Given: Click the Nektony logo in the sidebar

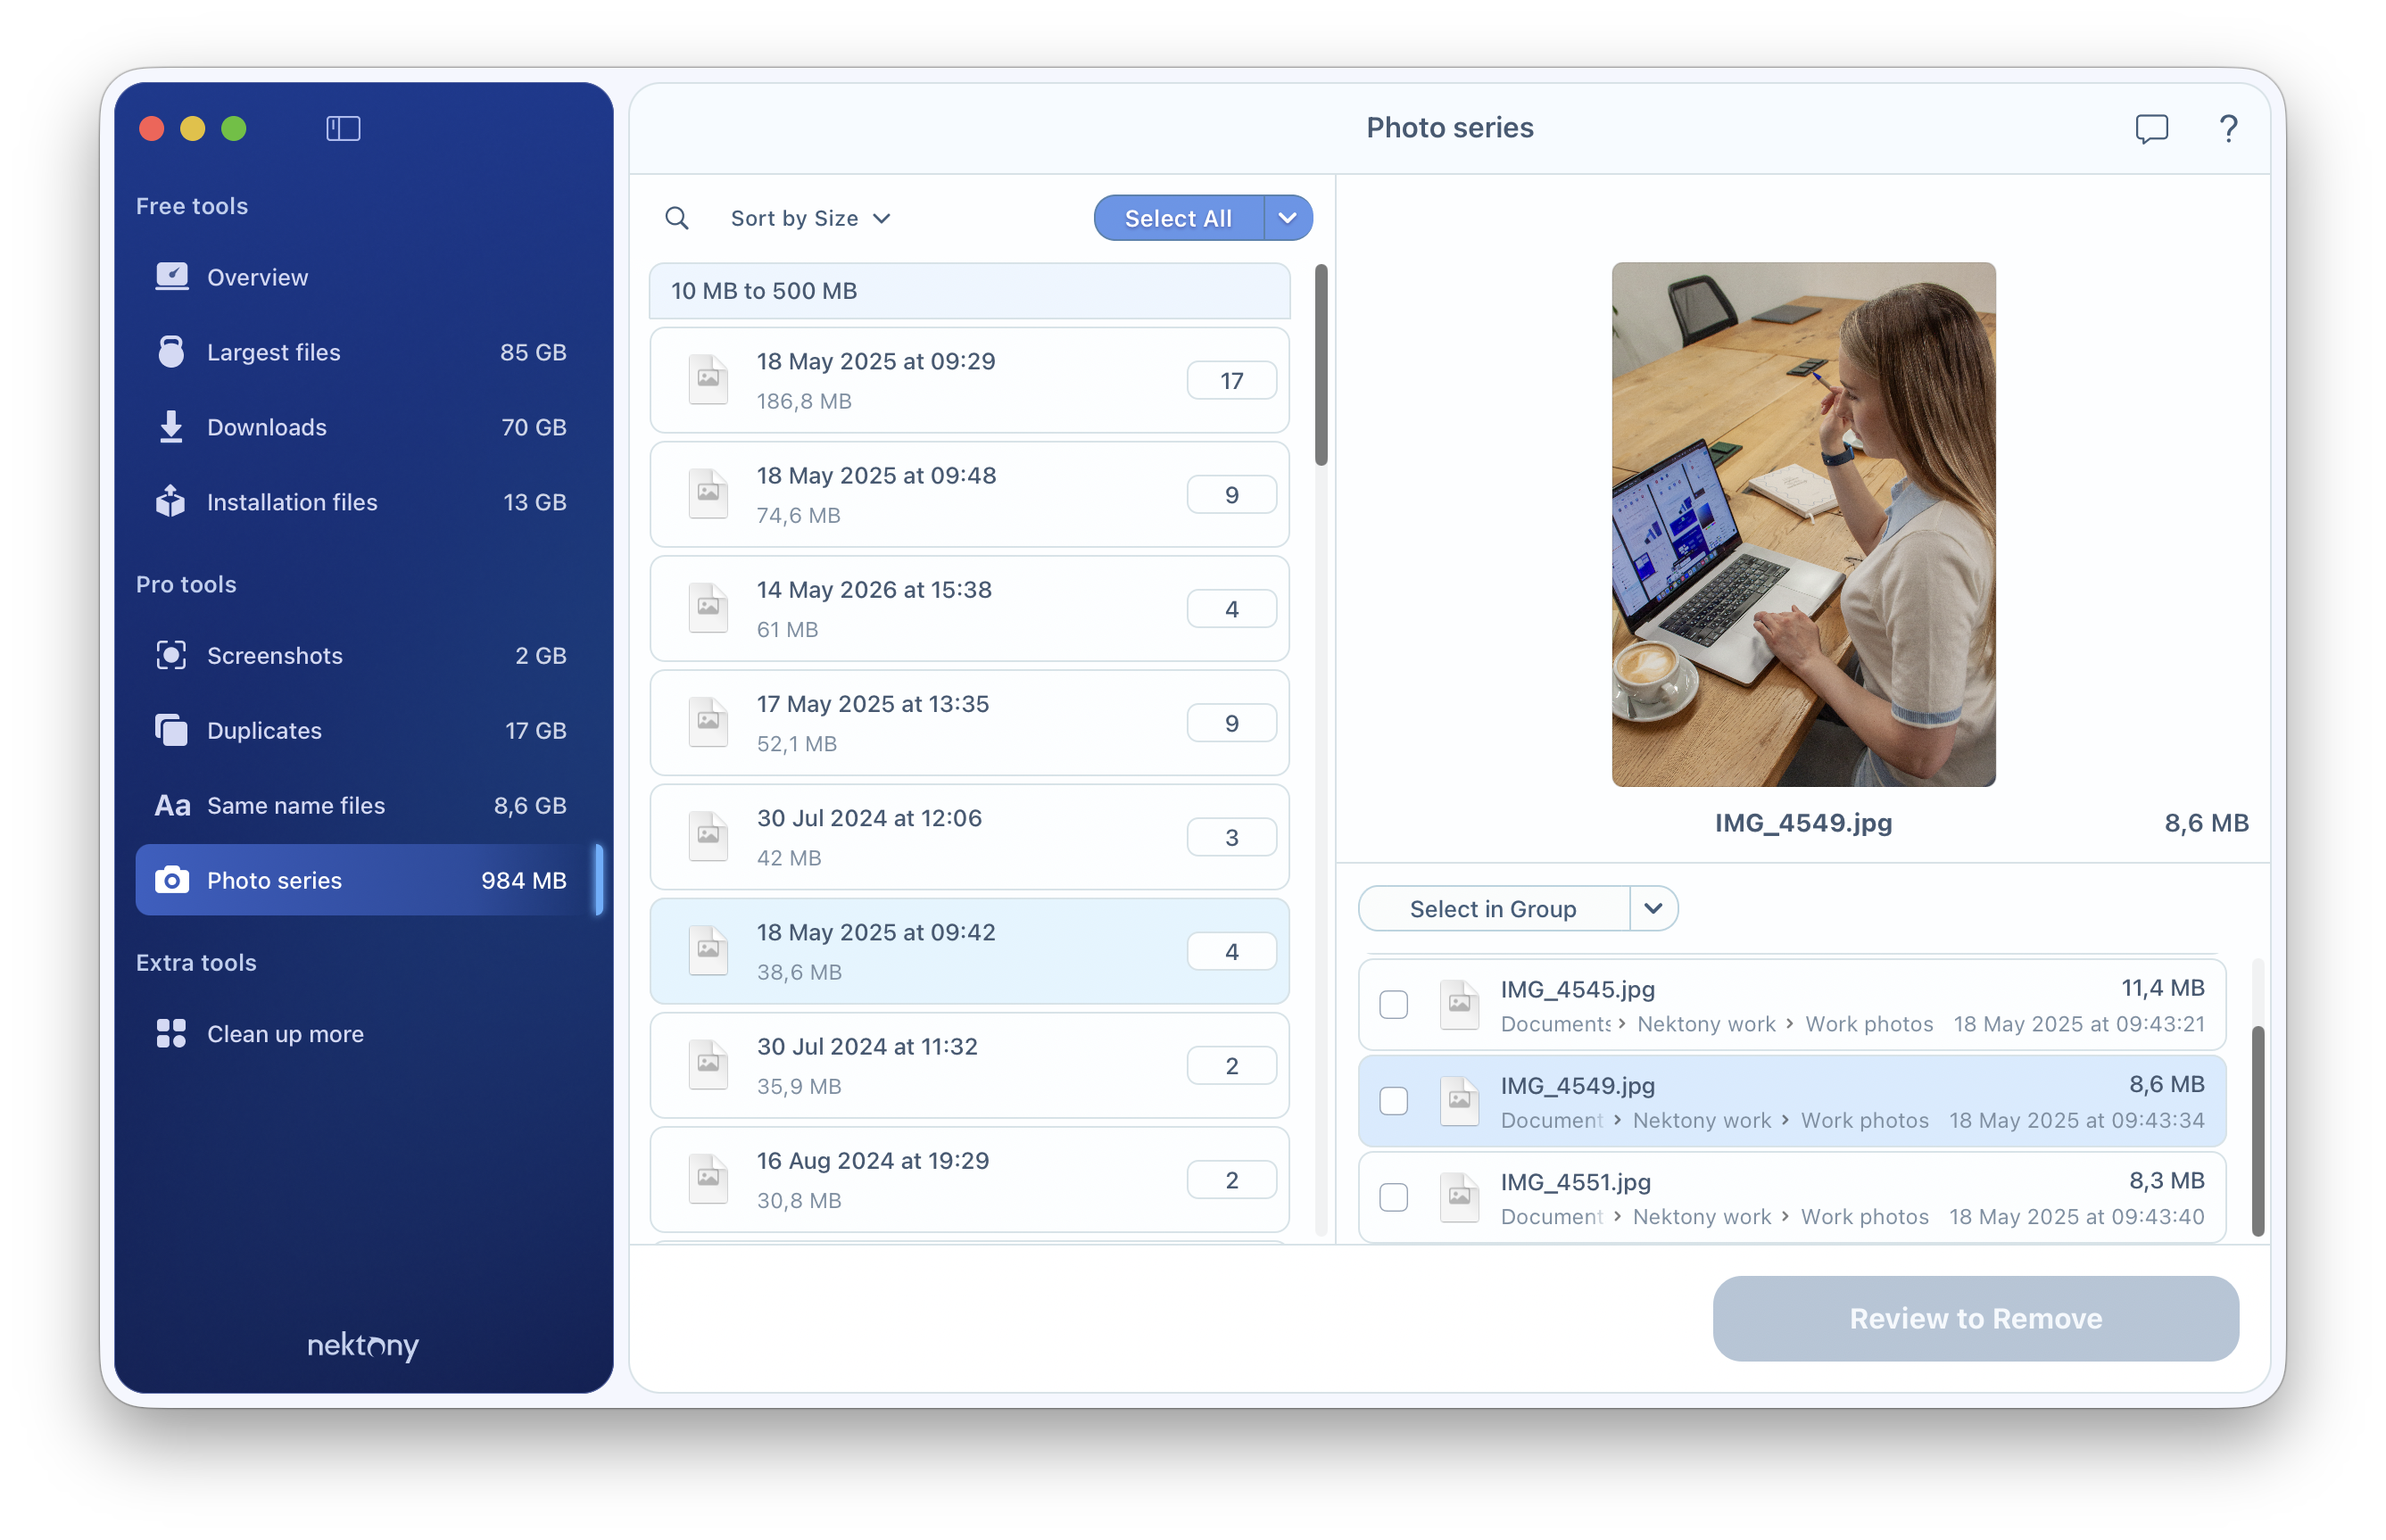Looking at the screenshot, I should point(363,1346).
